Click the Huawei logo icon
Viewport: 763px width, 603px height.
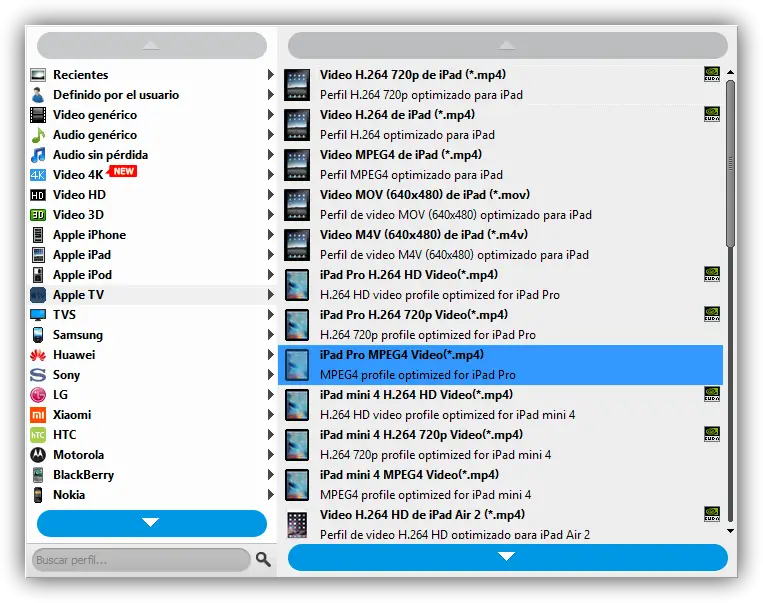(x=38, y=355)
